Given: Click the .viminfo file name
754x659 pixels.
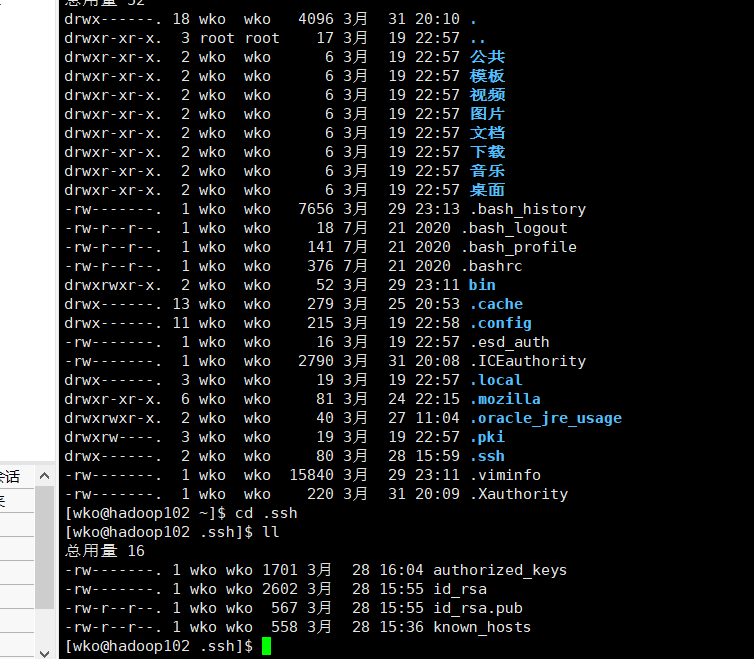Looking at the screenshot, I should click(505, 475).
